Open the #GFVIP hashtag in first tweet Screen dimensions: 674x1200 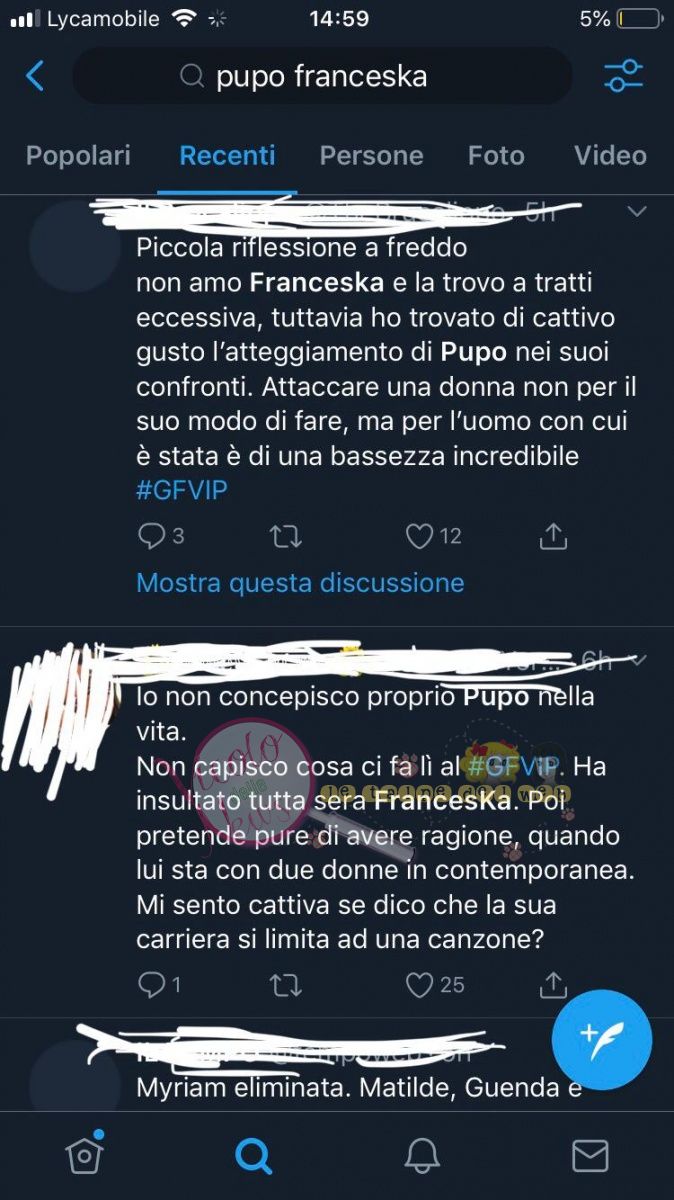pos(181,490)
